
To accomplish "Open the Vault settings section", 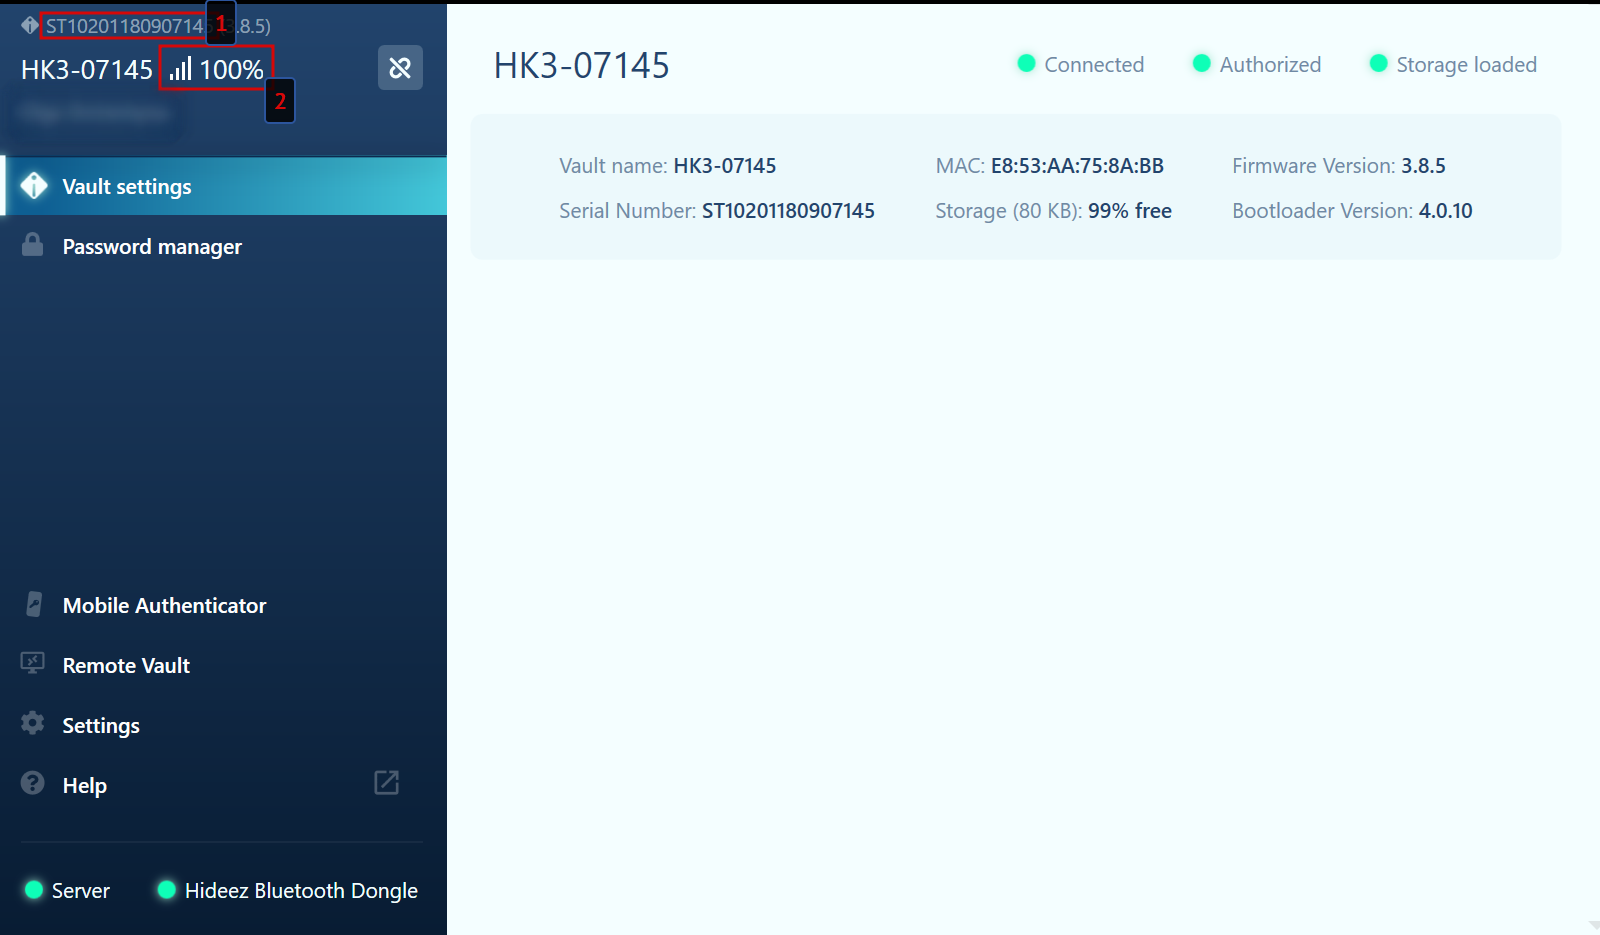I will (x=127, y=186).
